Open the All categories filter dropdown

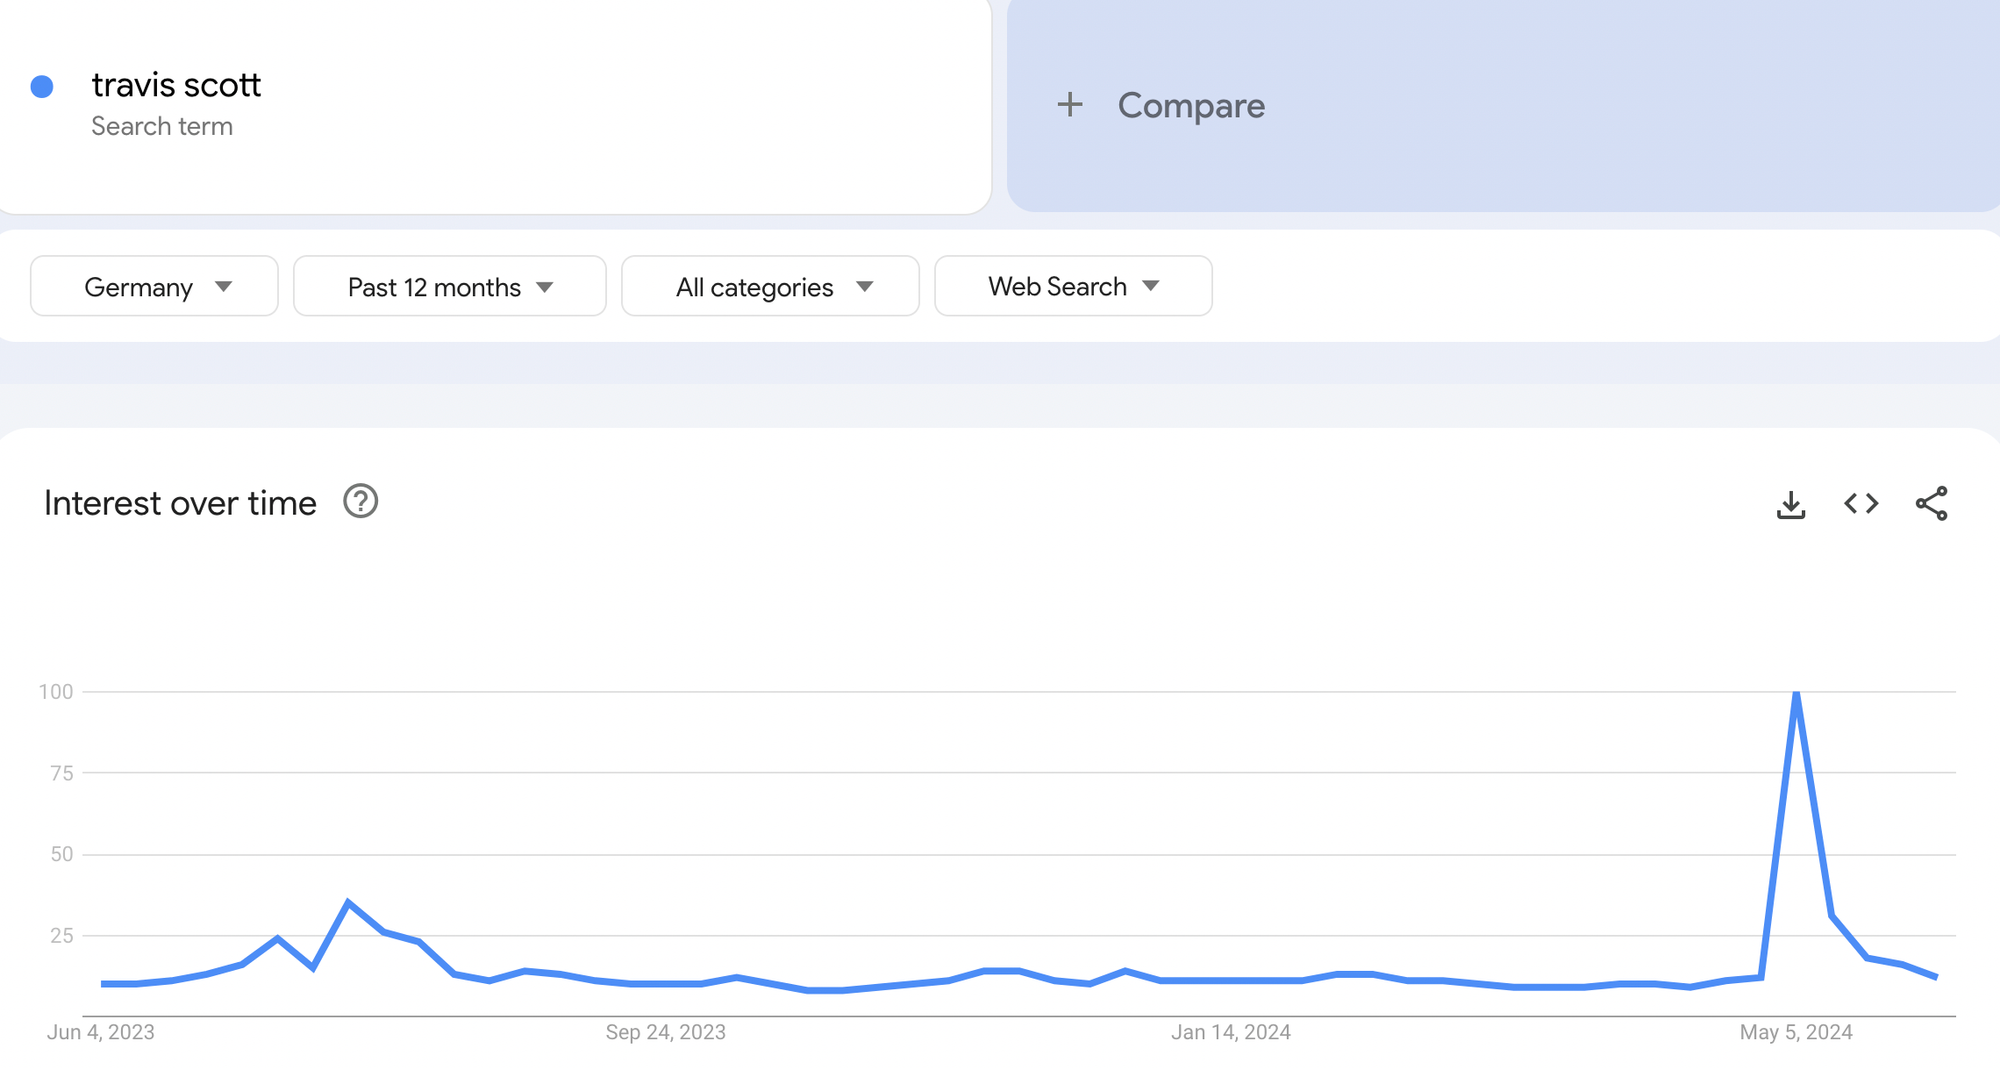pyautogui.click(x=770, y=286)
